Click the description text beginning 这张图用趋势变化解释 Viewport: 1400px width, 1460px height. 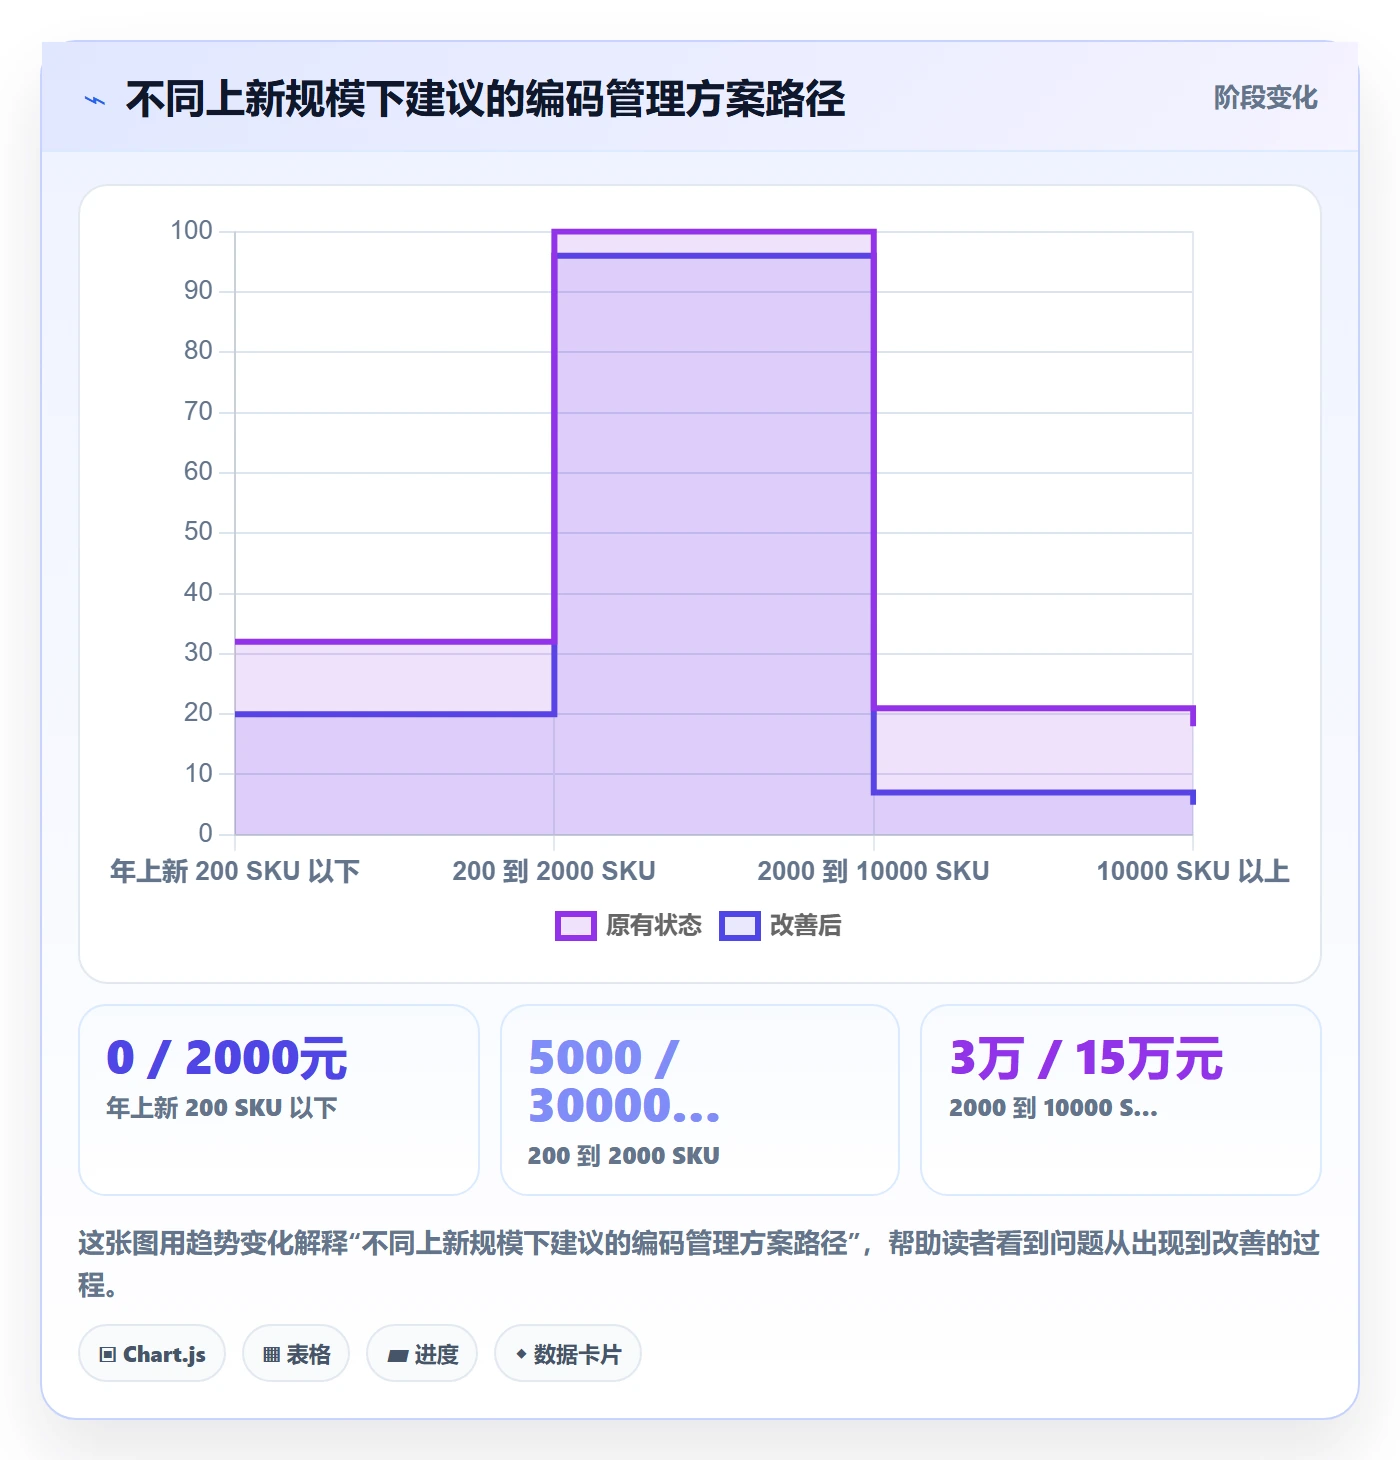[x=699, y=1264]
